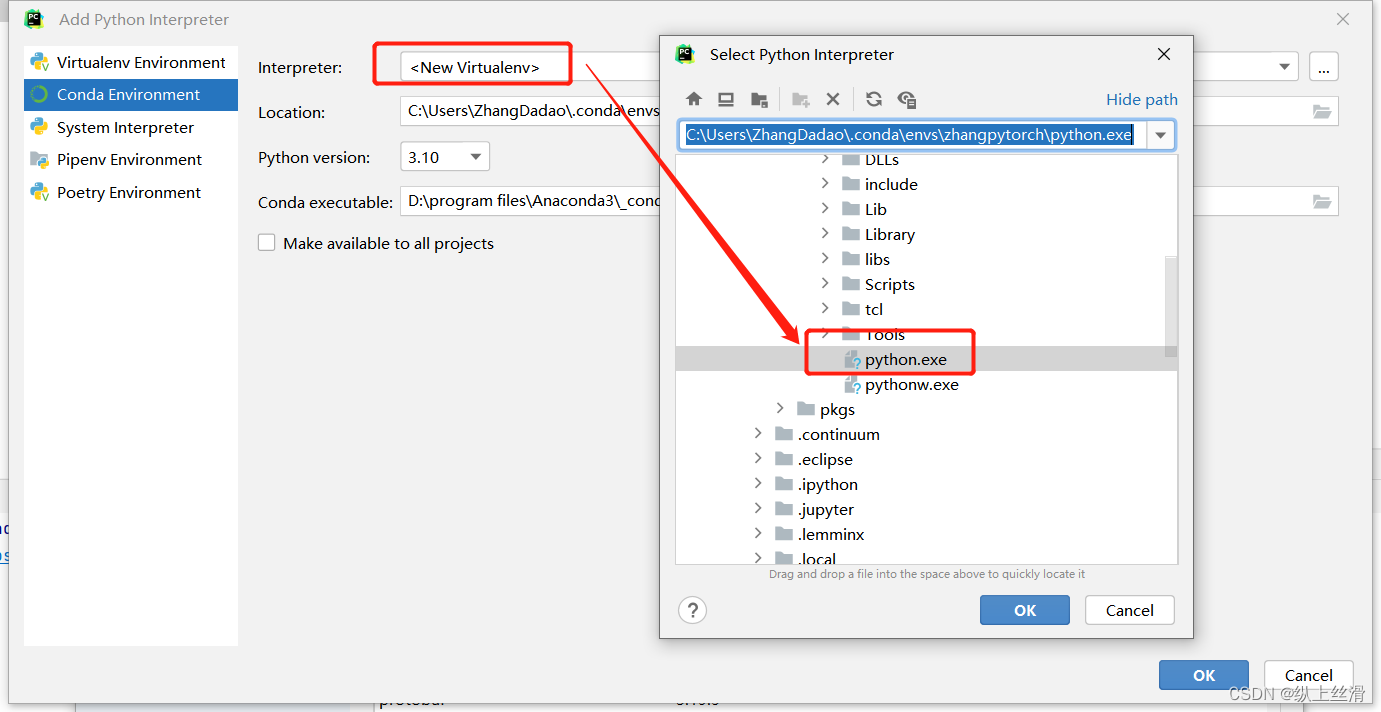
Task: Expand the libs folder
Action: point(825,259)
